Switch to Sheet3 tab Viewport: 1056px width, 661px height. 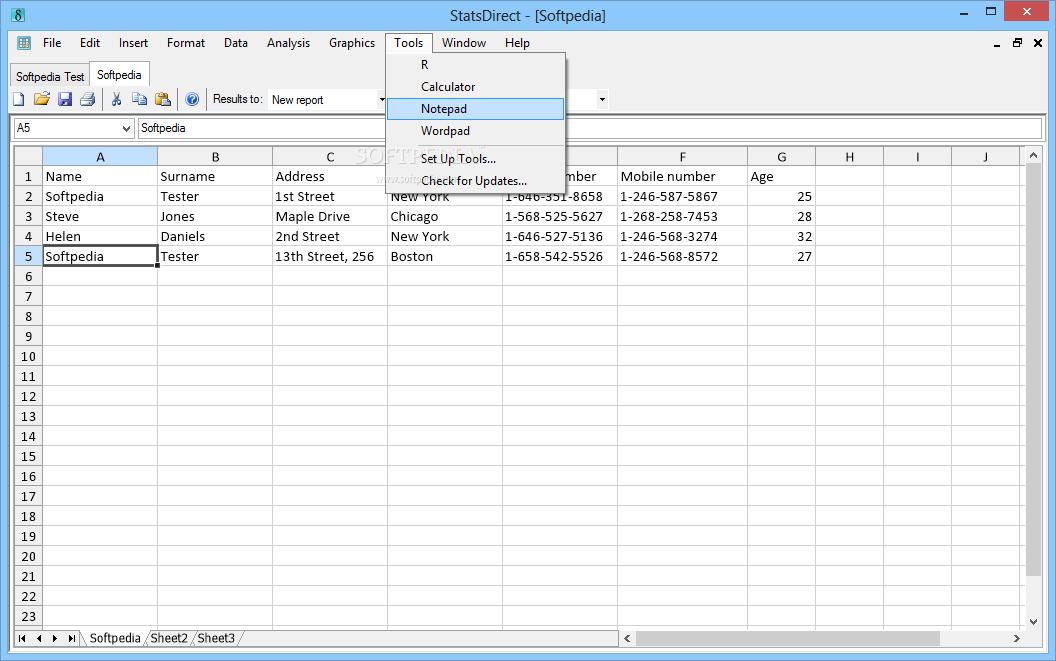(216, 638)
